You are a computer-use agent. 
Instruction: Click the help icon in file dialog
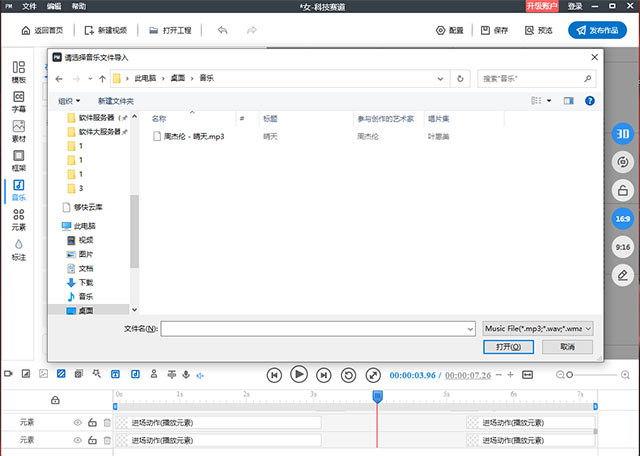click(x=589, y=100)
